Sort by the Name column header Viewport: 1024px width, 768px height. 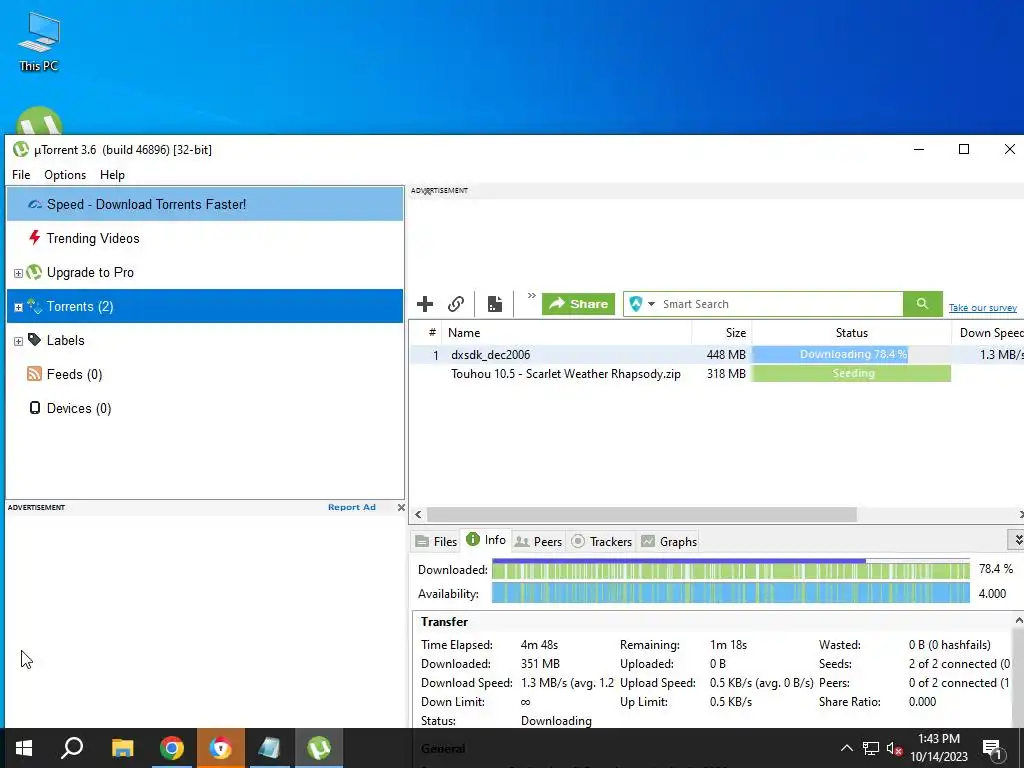[x=566, y=332]
